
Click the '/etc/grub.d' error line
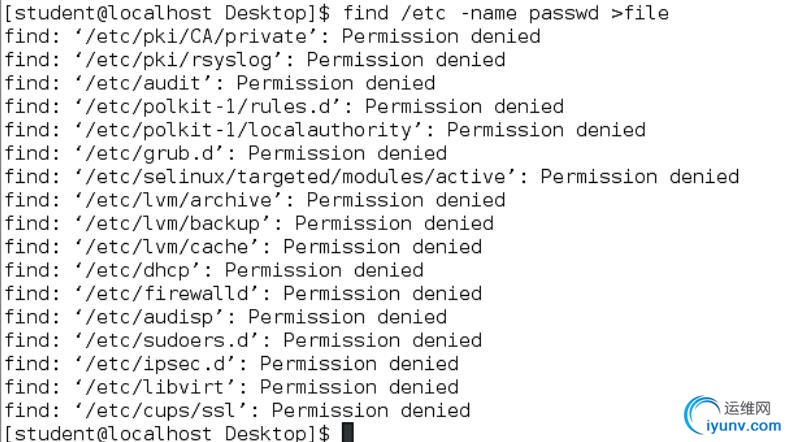tap(225, 154)
